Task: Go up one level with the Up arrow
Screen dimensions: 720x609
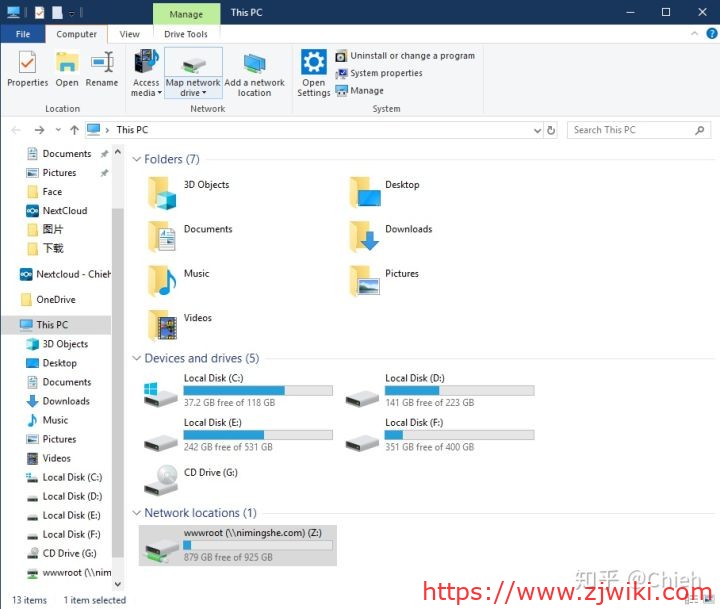Action: tap(74, 130)
